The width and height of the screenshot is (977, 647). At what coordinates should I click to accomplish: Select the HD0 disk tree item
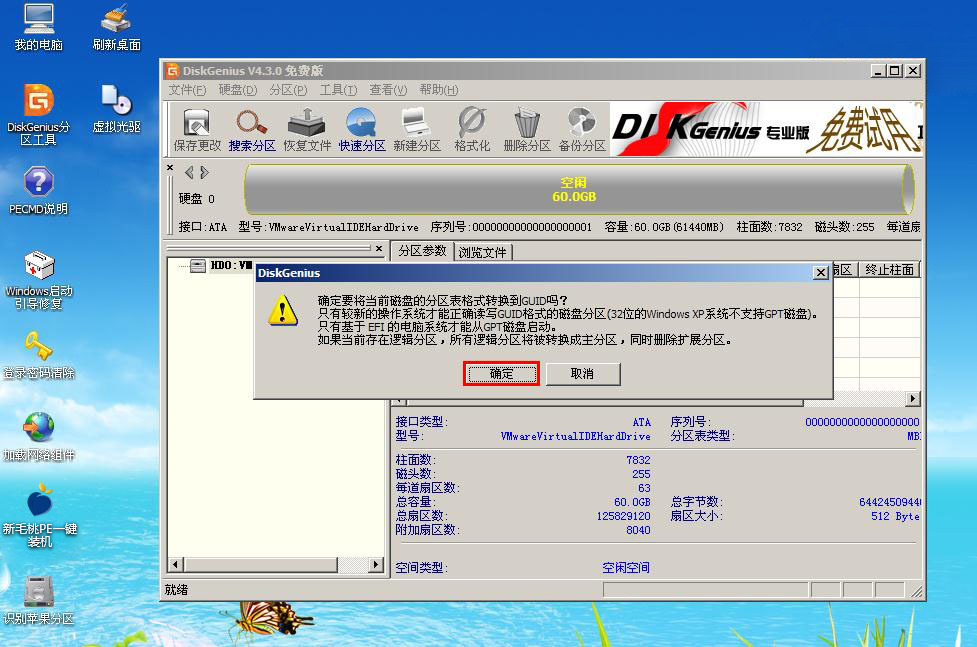222,266
